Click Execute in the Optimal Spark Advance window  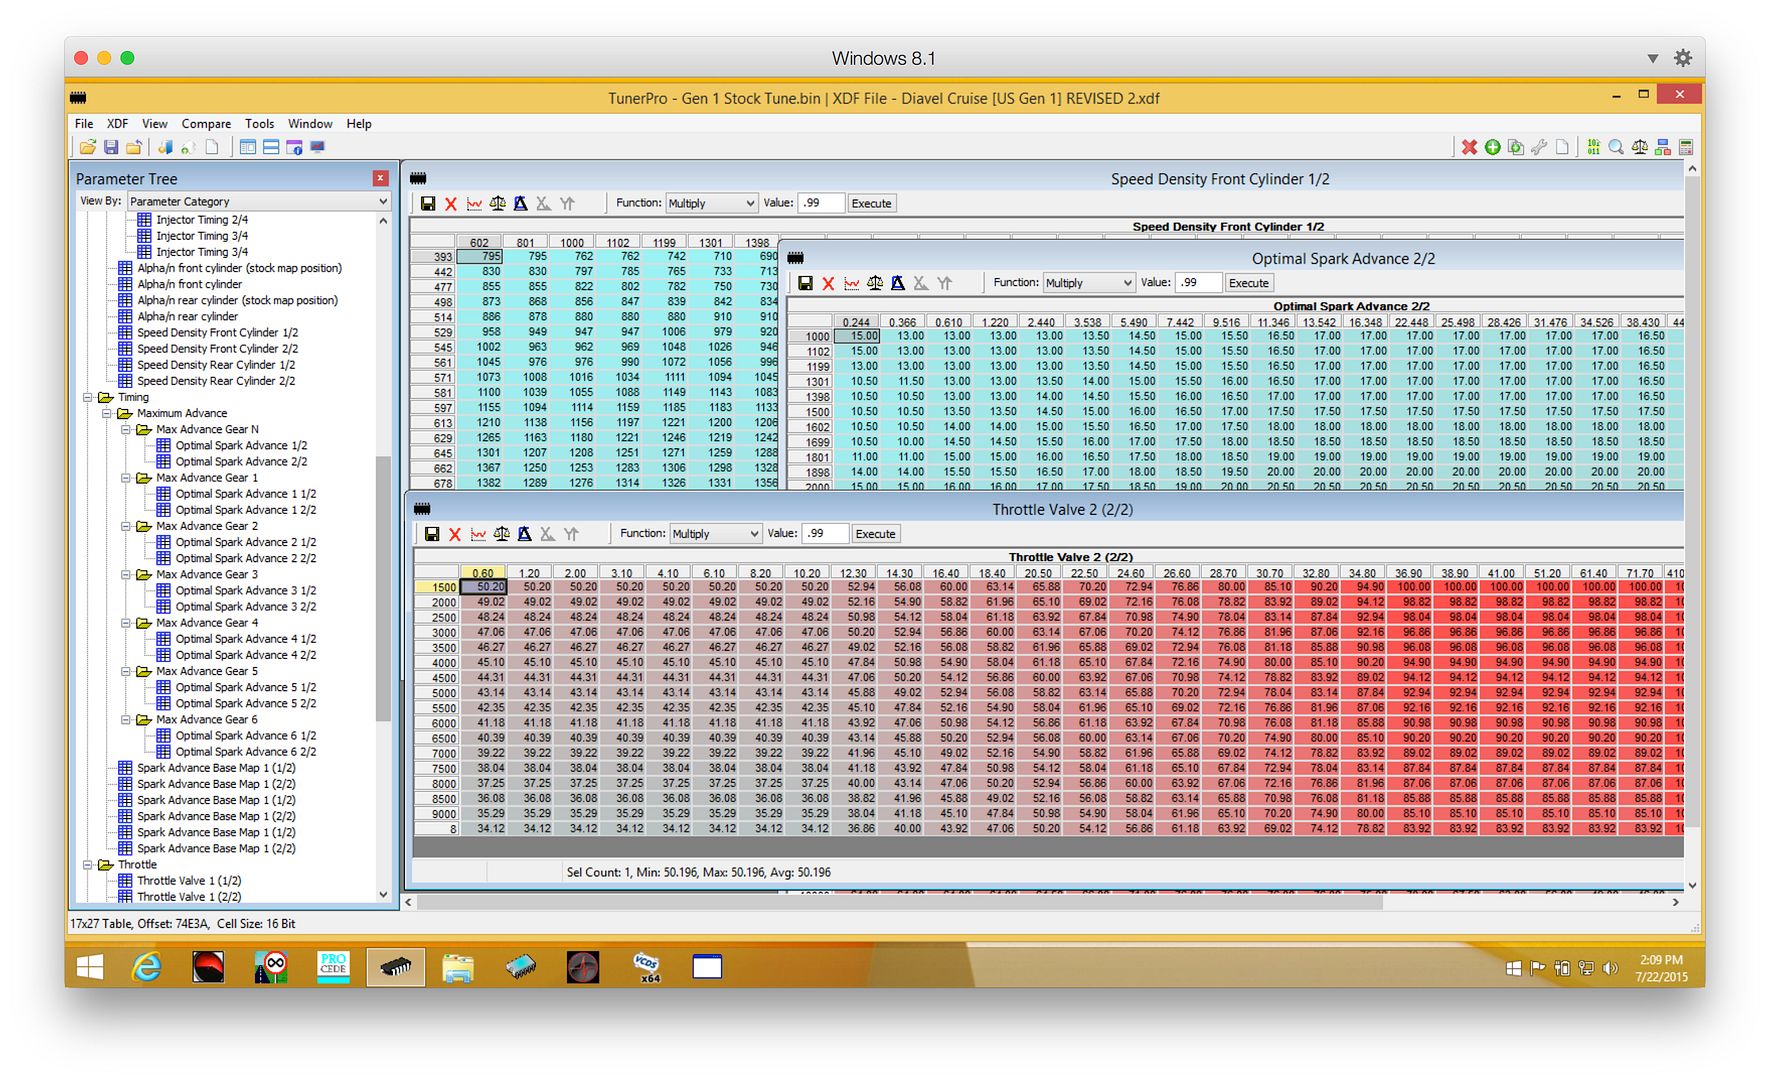click(x=1248, y=282)
